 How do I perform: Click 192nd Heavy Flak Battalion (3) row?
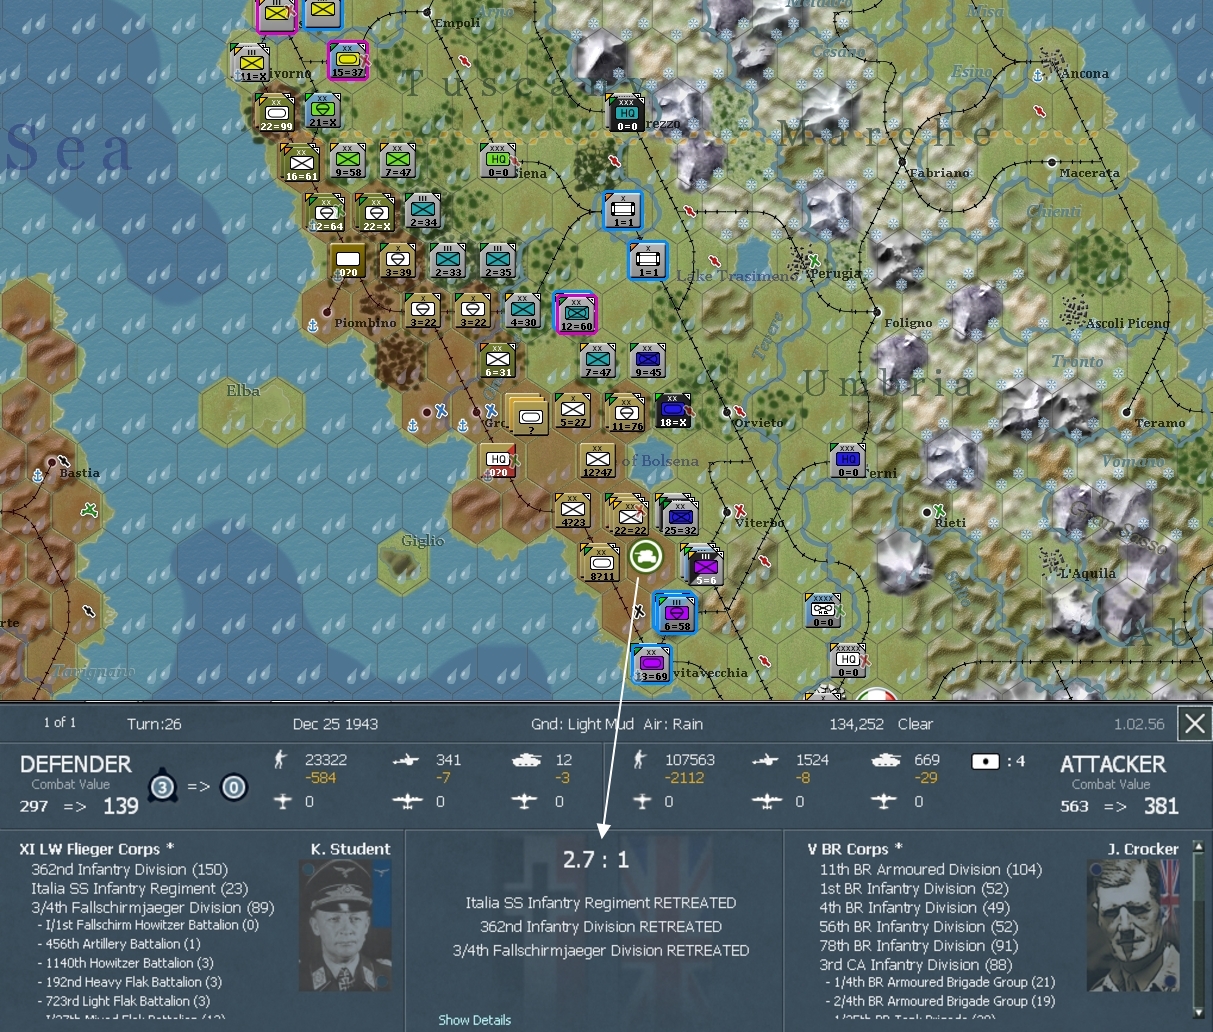click(129, 982)
